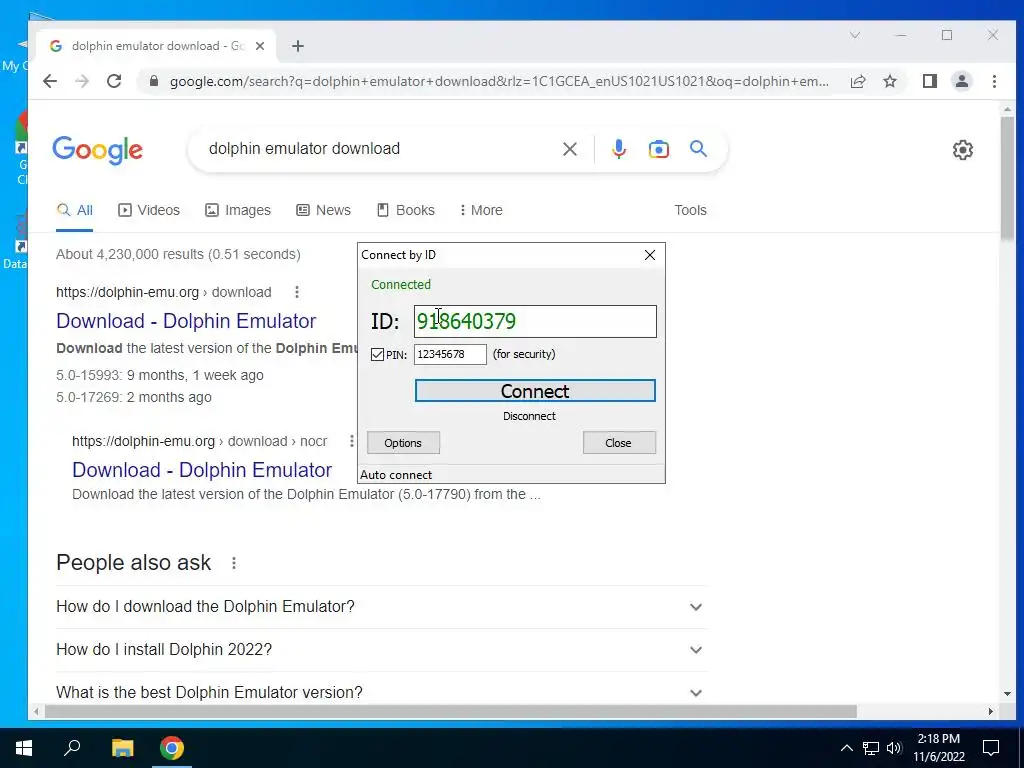Click the Connect button in dialog
Image resolution: width=1024 pixels, height=768 pixels.
(x=535, y=391)
